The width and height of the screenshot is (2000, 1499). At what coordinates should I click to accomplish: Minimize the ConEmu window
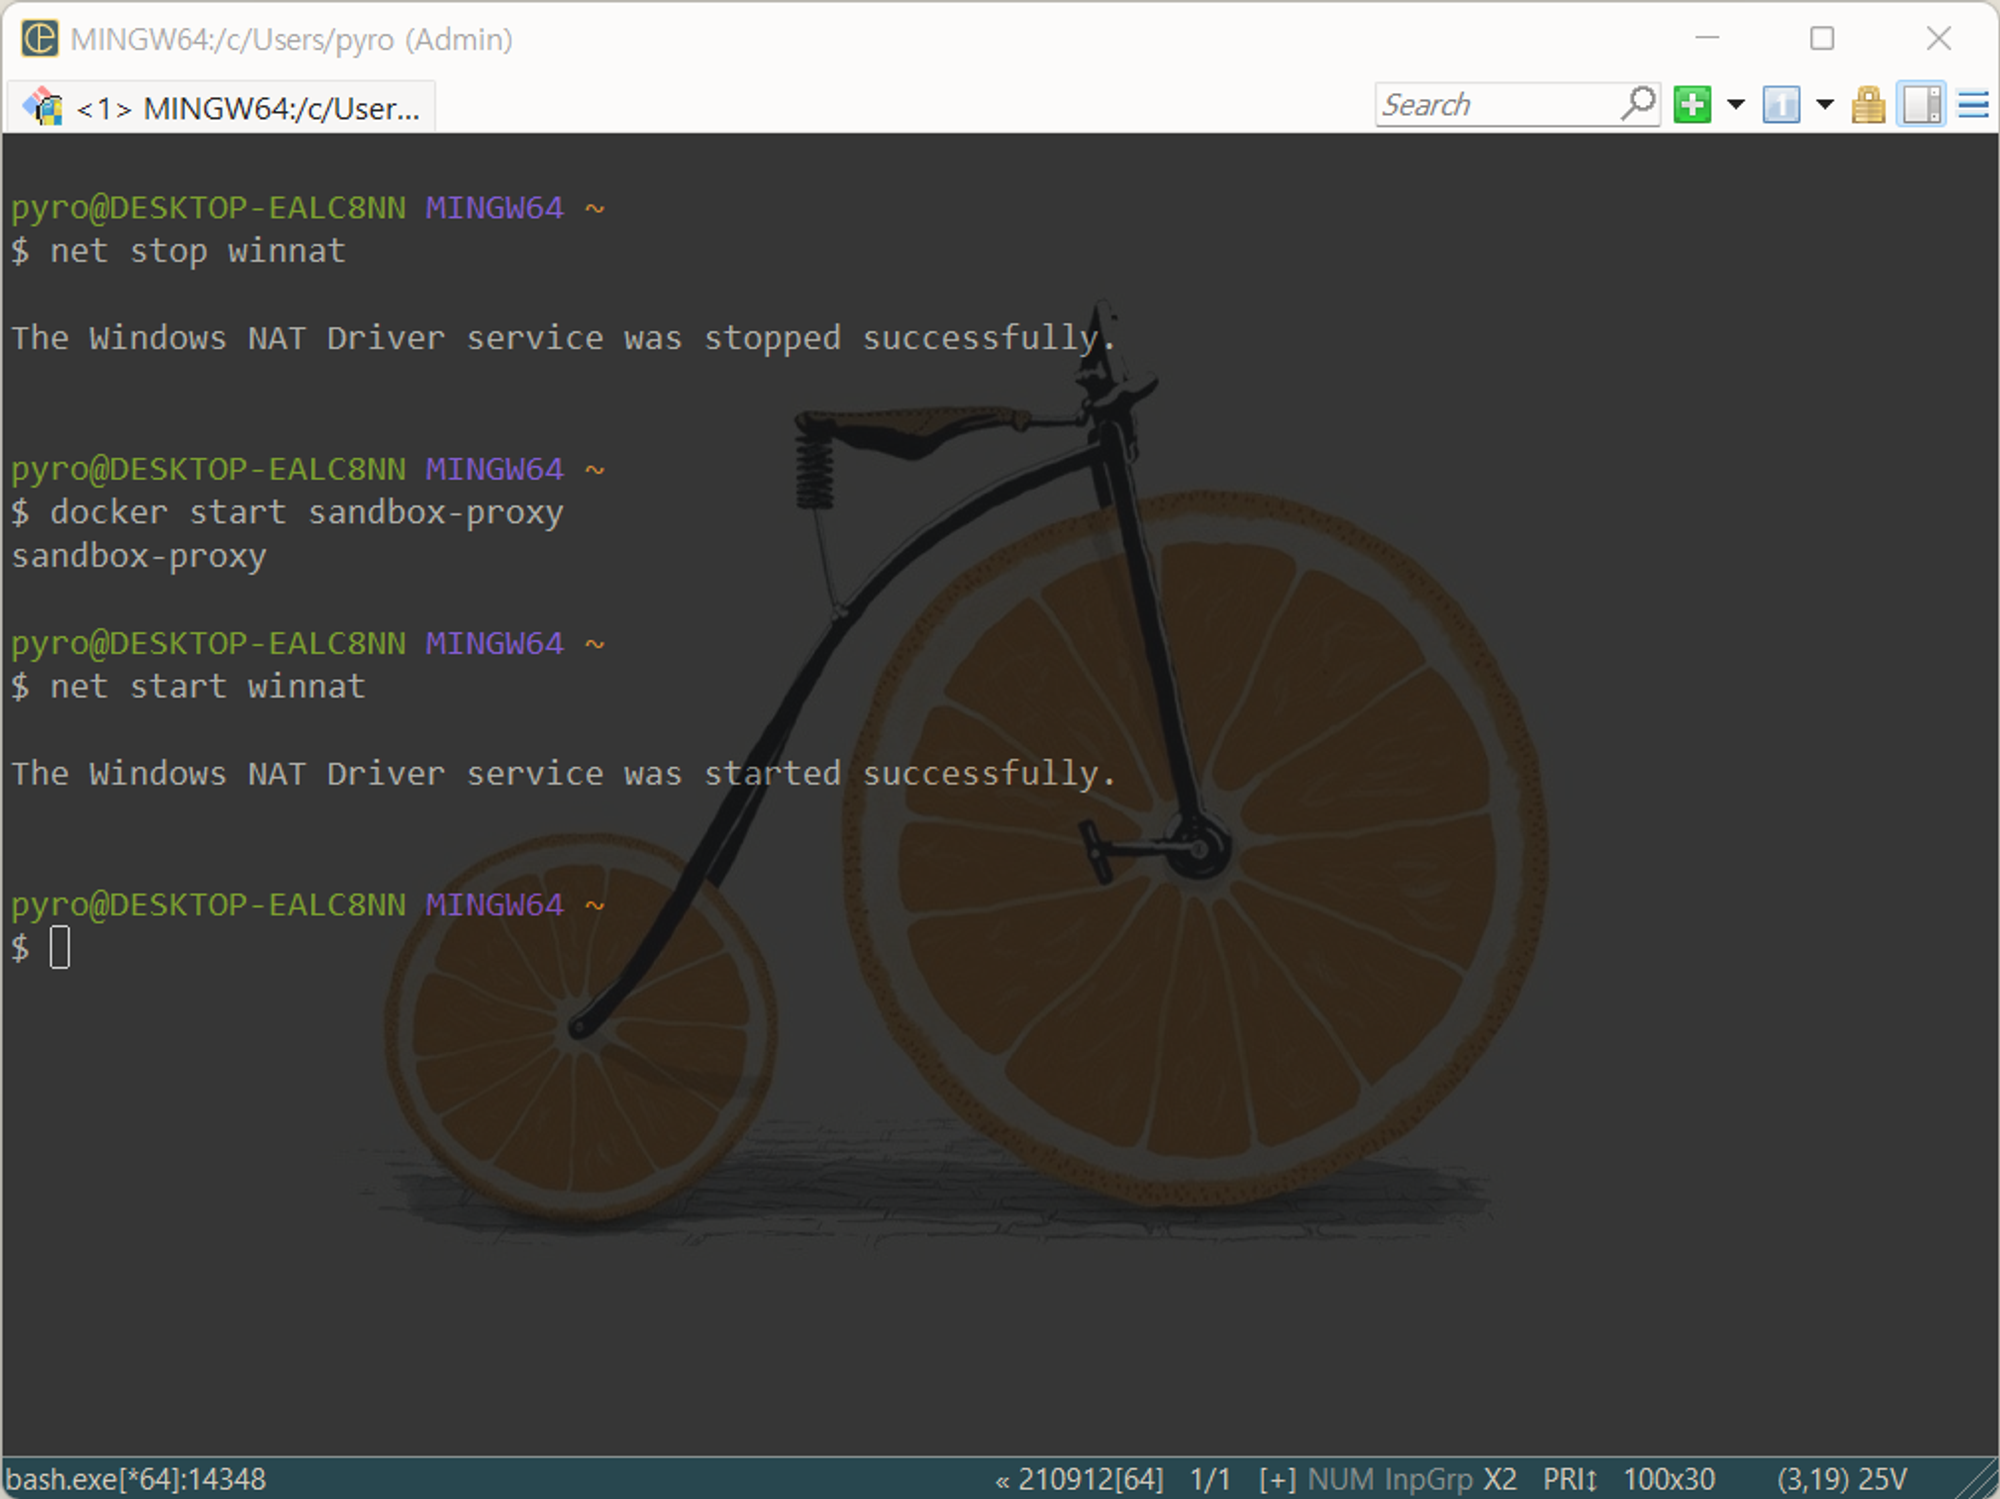tap(1707, 39)
